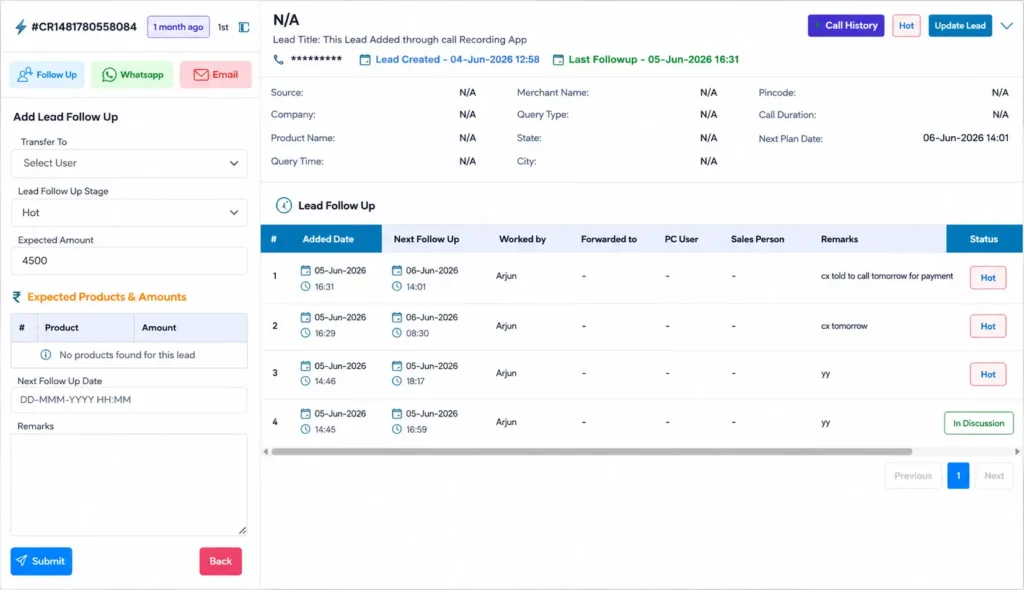This screenshot has width=1024, height=590.
Task: Click the 'cx tomorrow' remark
Action: tap(844, 326)
